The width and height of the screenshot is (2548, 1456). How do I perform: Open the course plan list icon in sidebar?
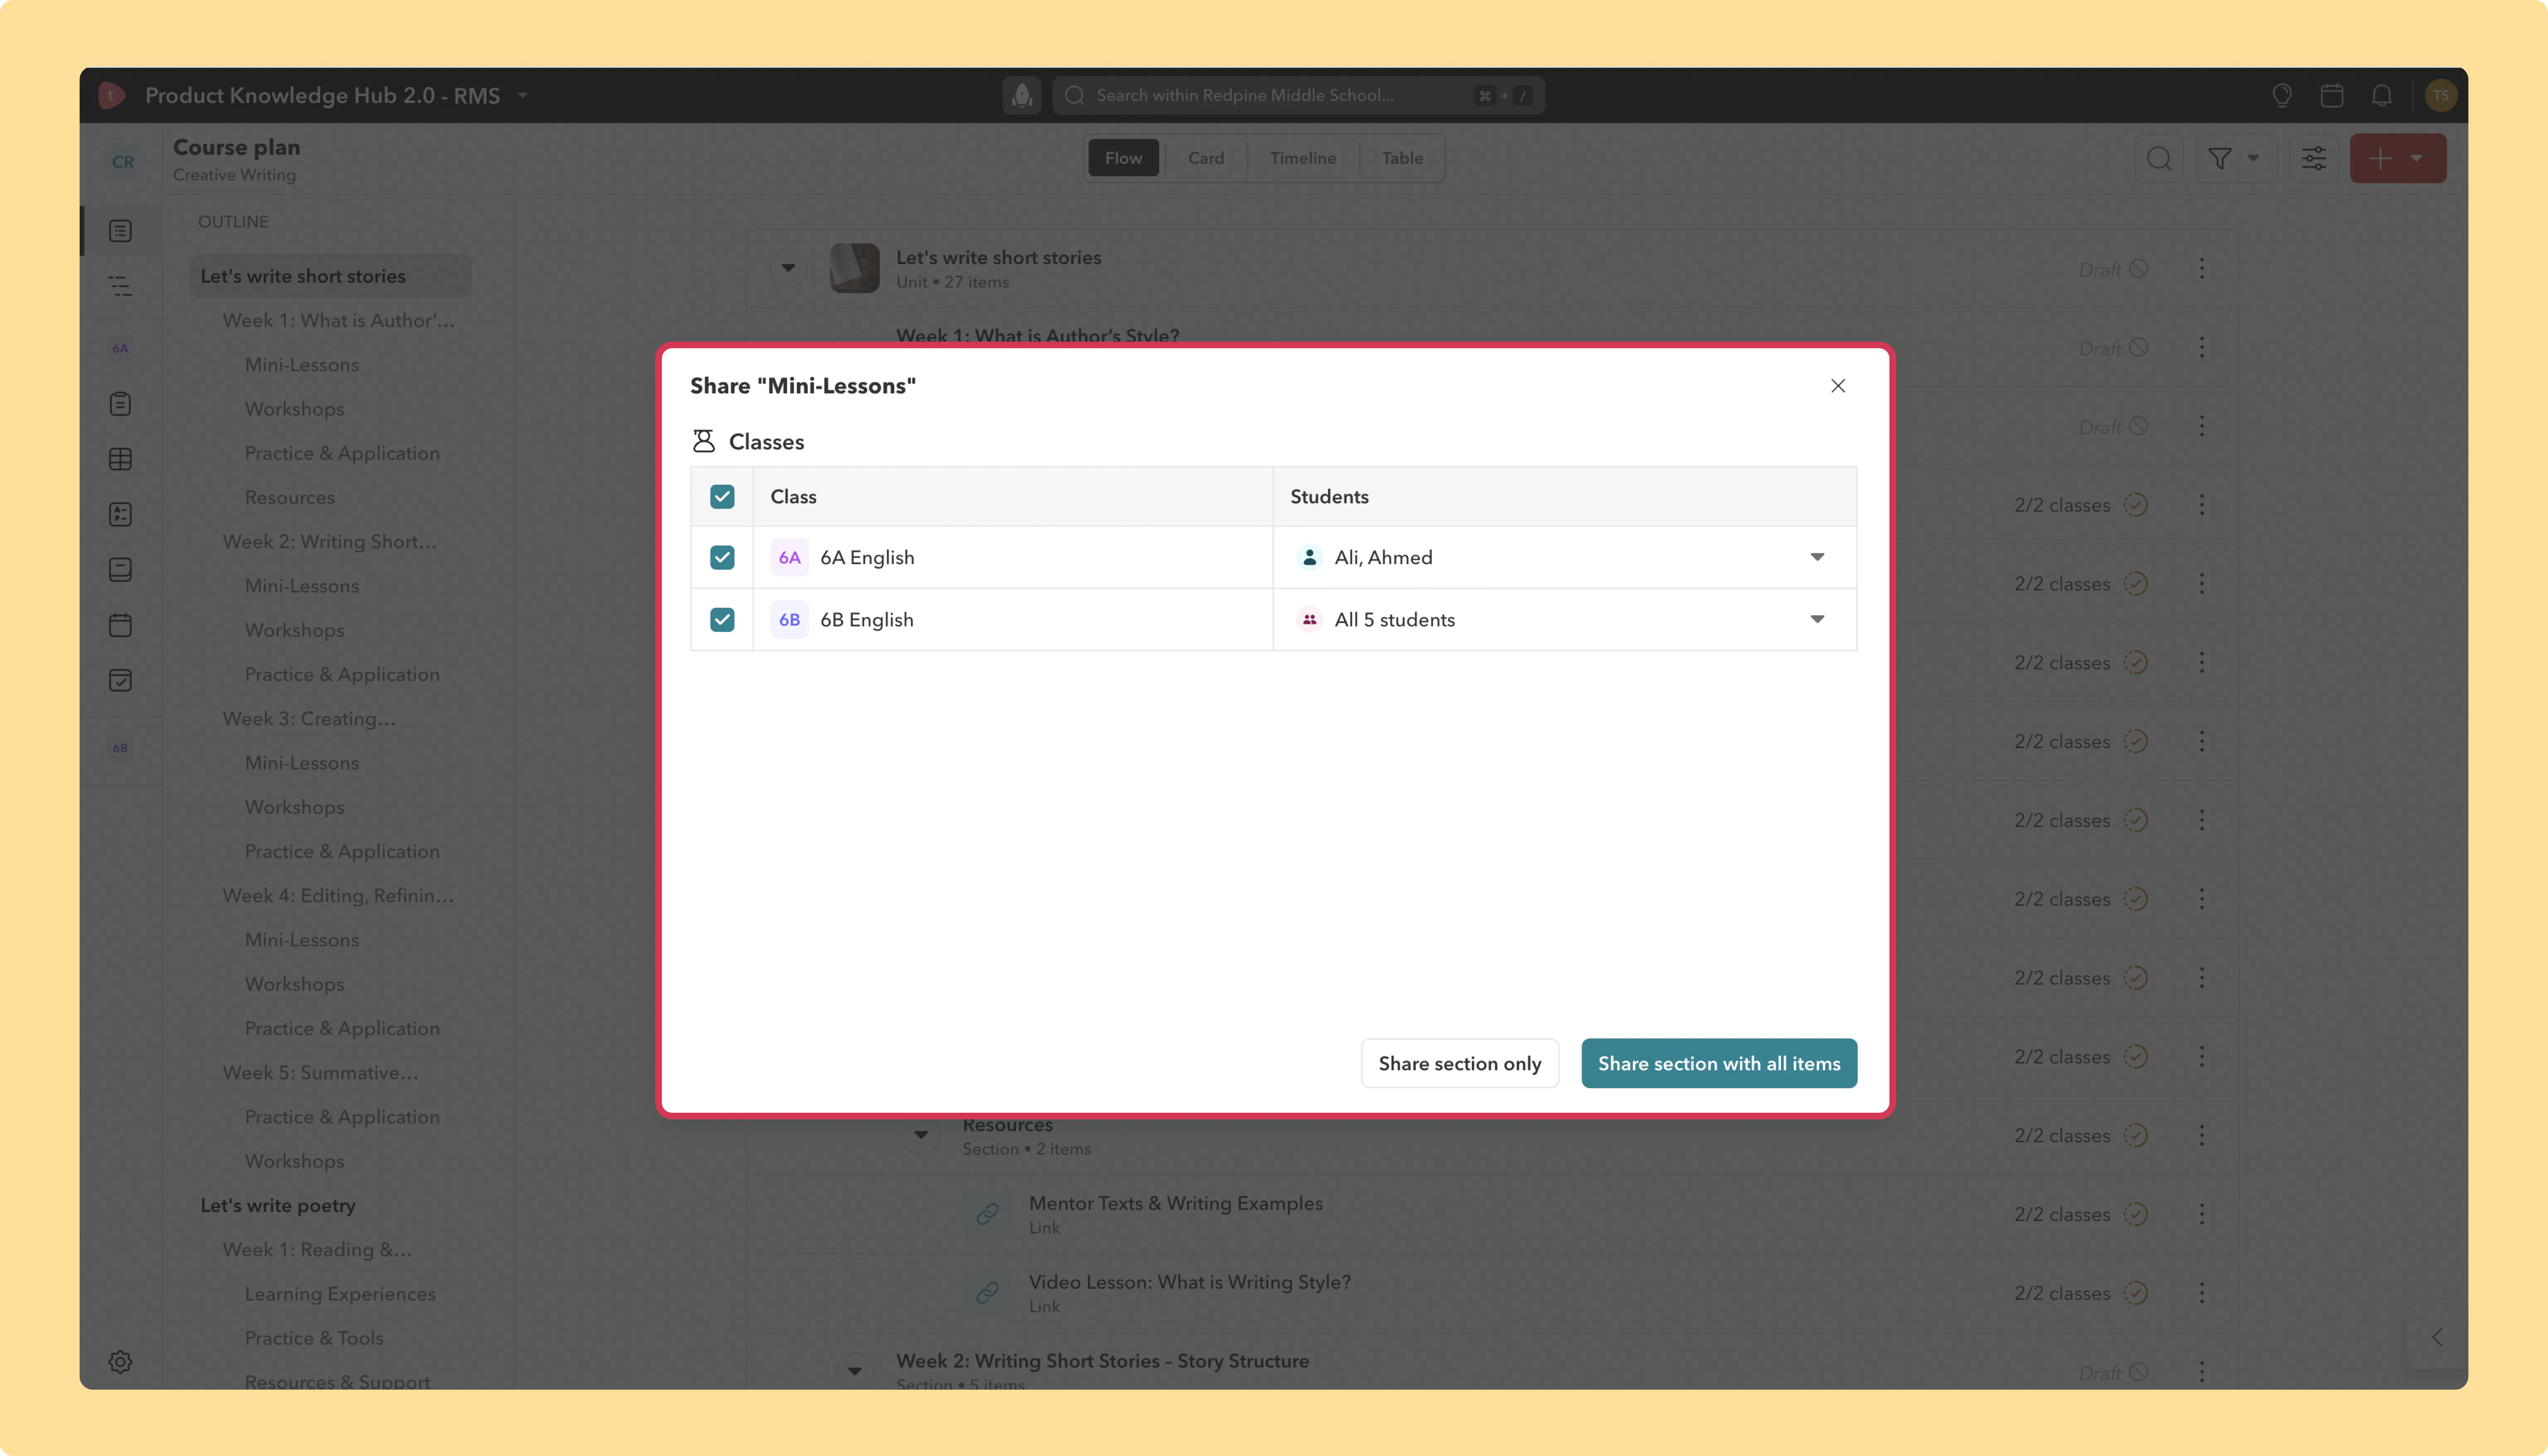click(x=120, y=231)
